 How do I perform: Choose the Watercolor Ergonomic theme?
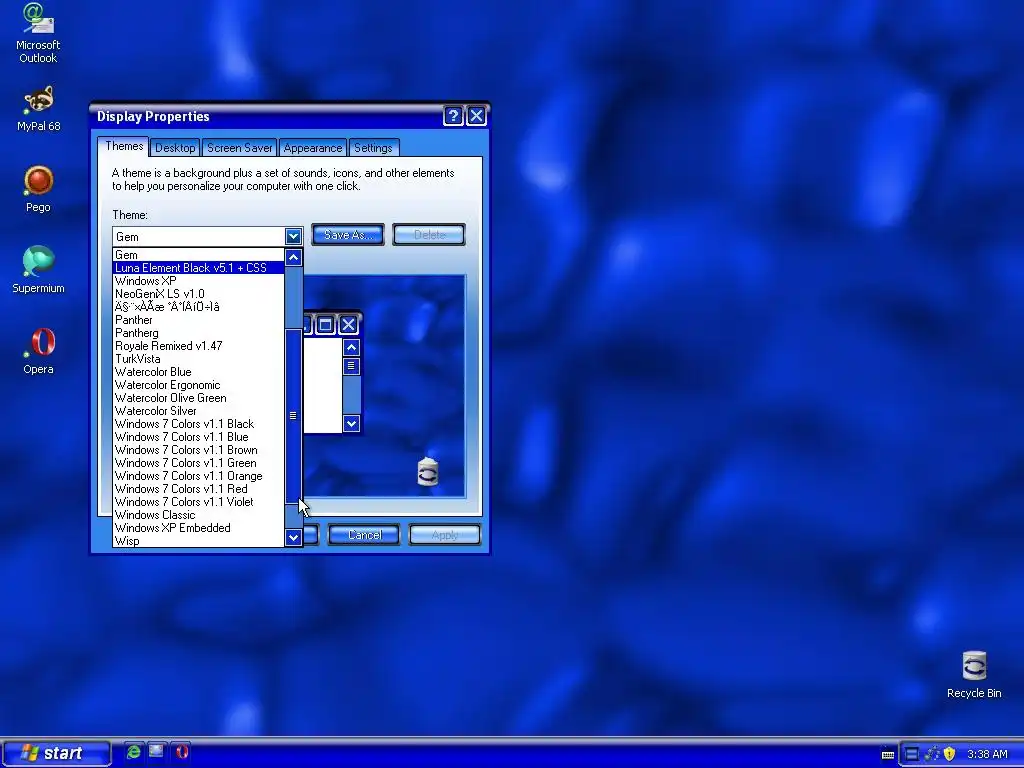click(199, 385)
